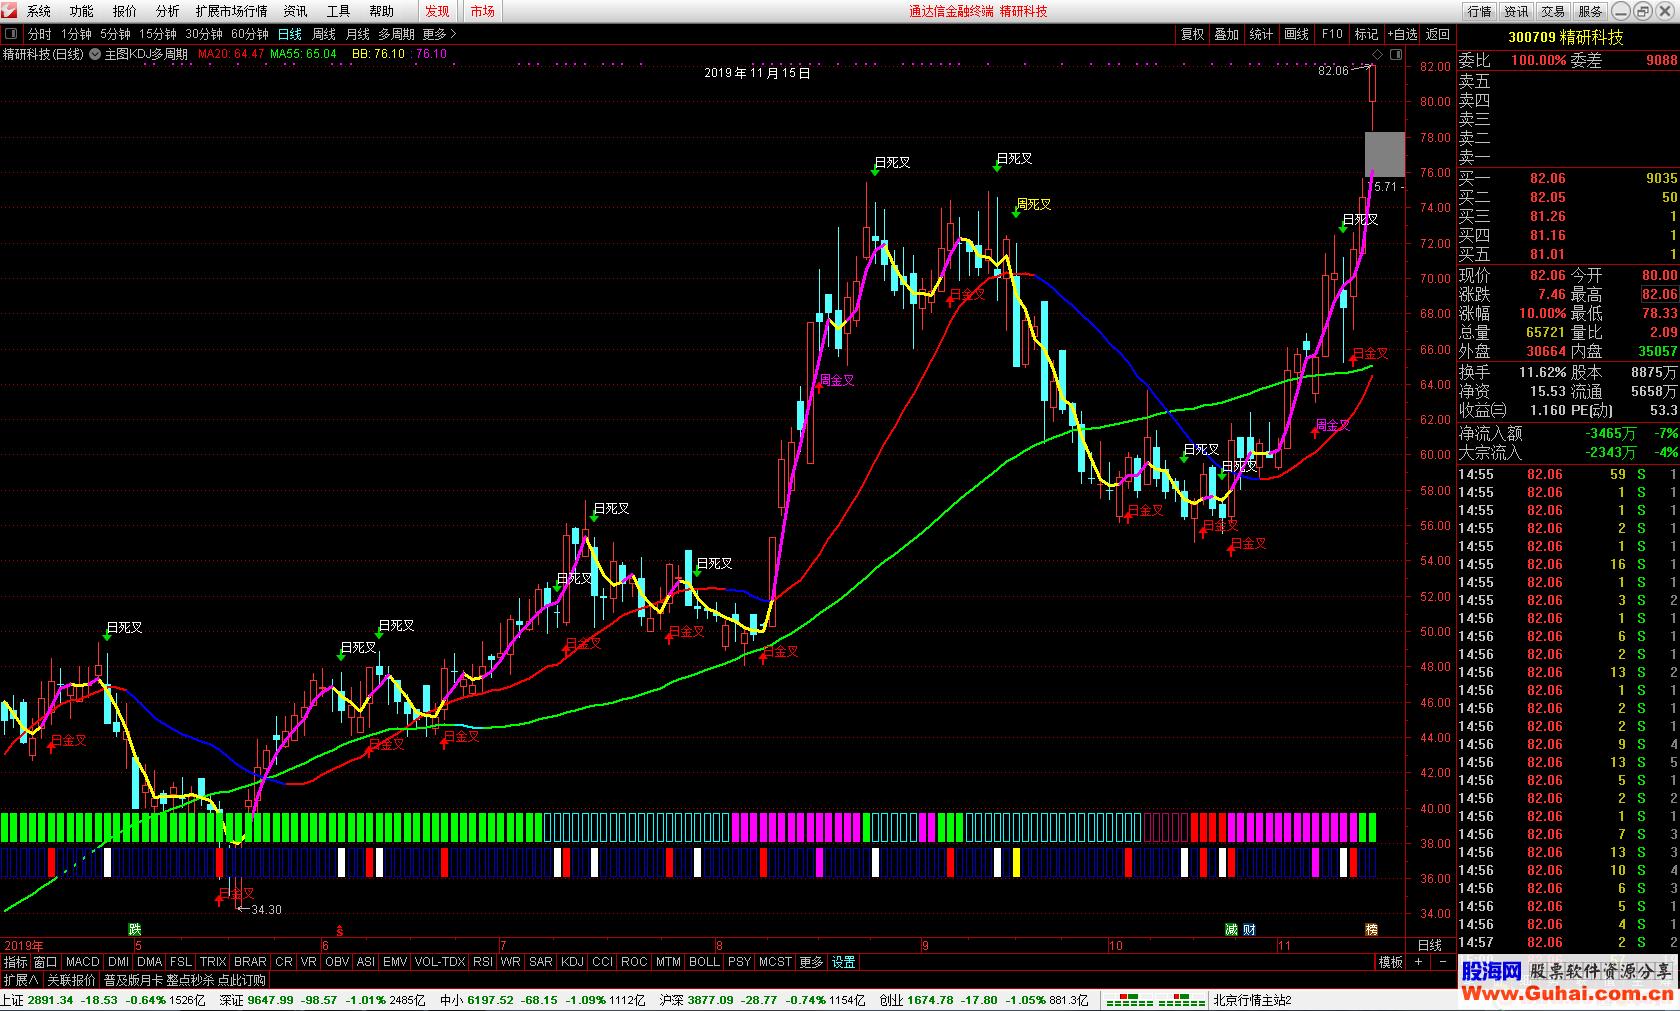Viewport: 1680px width, 1011px height.
Task: Click the 创业 index quote in status bar
Action: tap(984, 1000)
